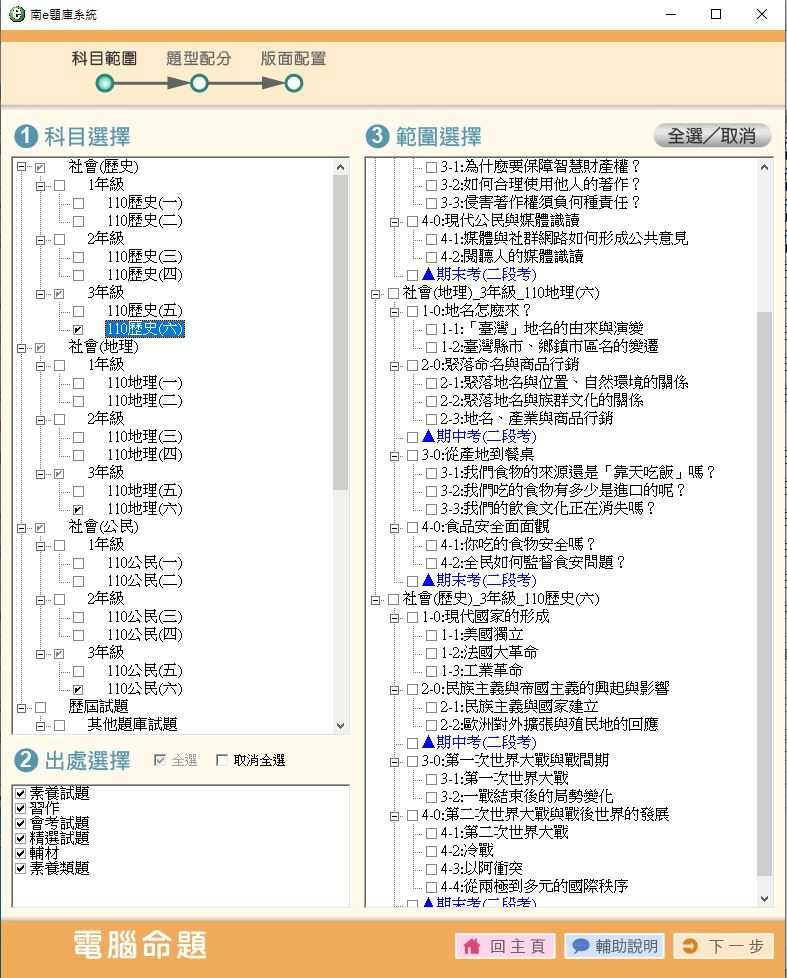Viewport: 787px width, 978px height.
Task: Open 輔助說明 help button
Action: coord(615,946)
